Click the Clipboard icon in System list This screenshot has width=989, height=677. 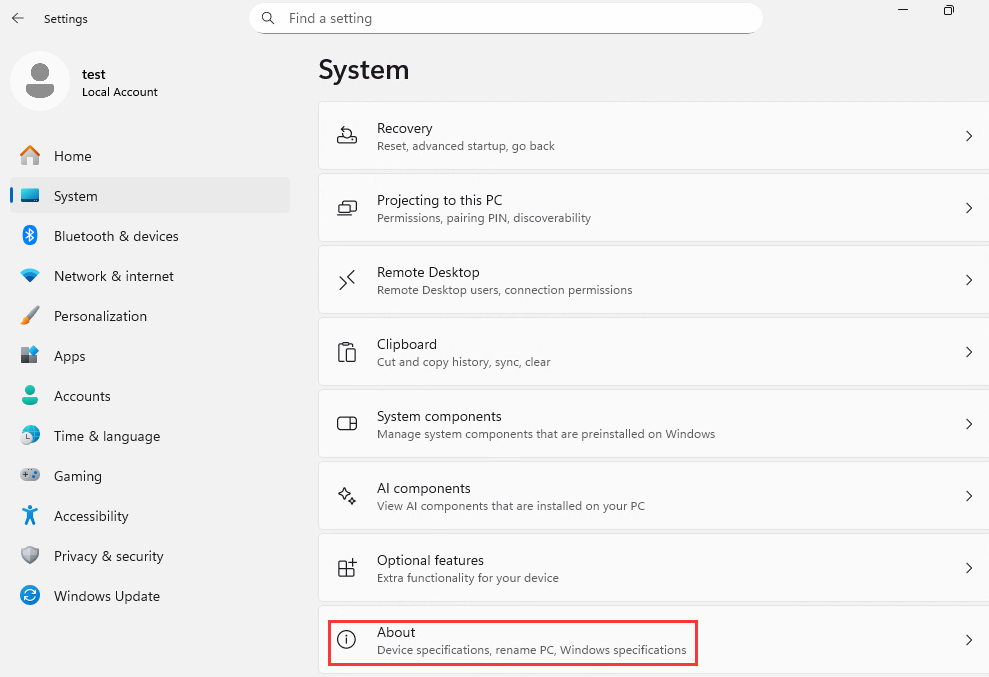[x=347, y=352]
